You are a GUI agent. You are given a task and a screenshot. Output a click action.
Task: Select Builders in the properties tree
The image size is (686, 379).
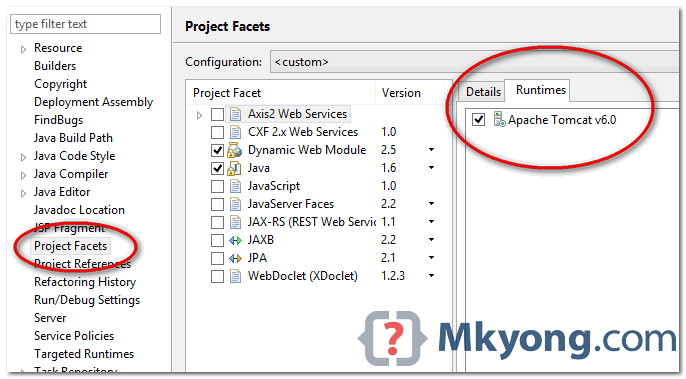[x=55, y=66]
